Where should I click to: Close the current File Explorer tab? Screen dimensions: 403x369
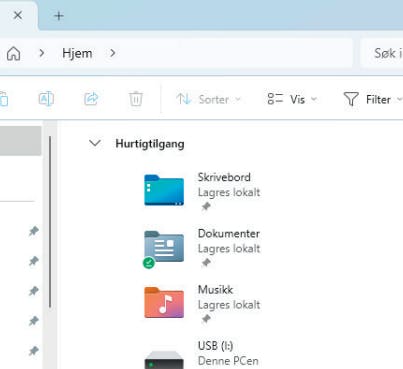[x=18, y=15]
